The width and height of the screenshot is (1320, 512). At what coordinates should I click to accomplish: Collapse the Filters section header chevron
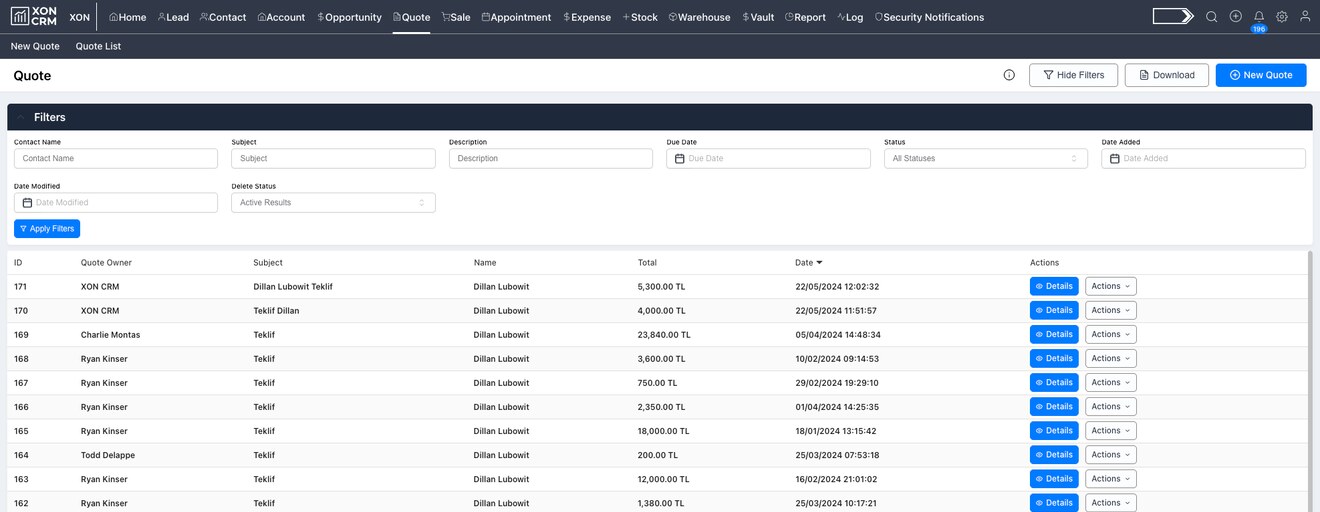21,117
